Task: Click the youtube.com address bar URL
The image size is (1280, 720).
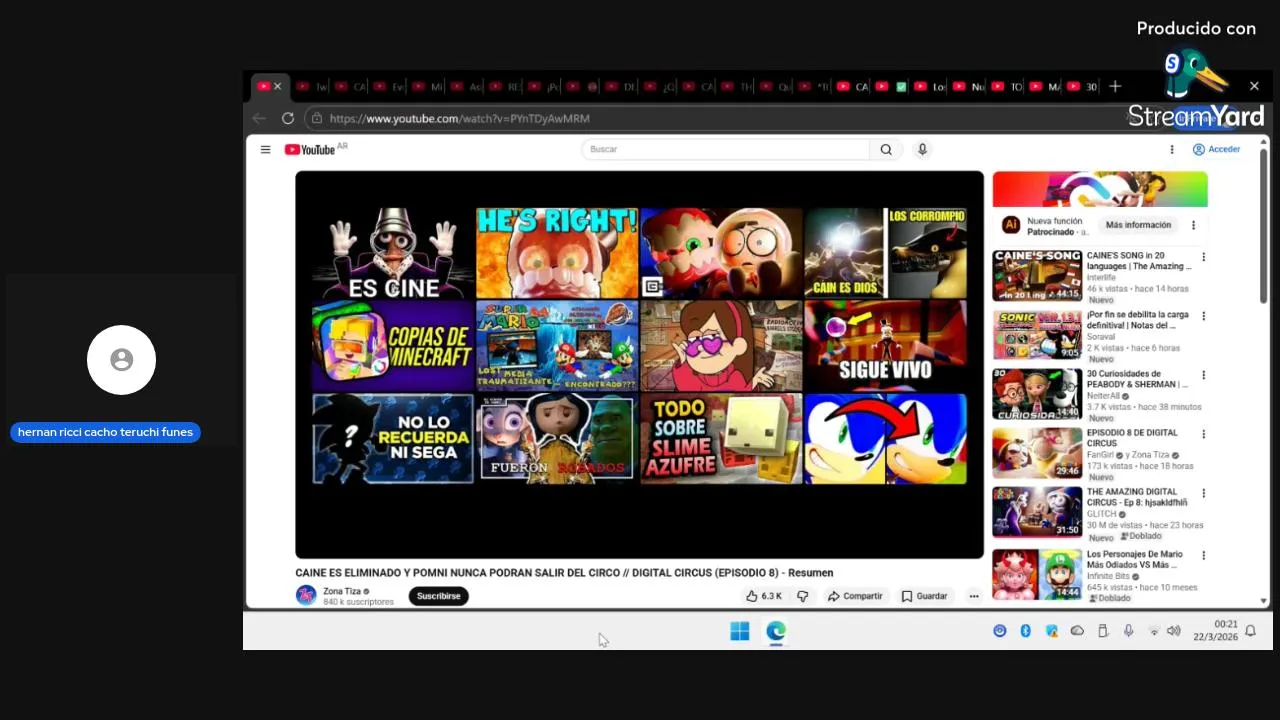Action: tap(459, 118)
